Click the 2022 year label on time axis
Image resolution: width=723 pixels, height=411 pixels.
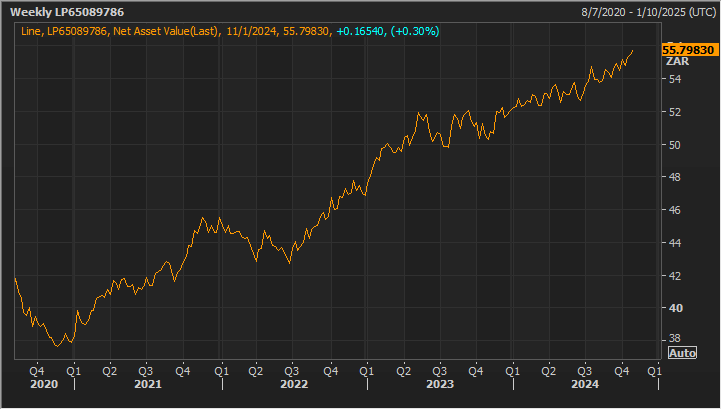(x=295, y=385)
